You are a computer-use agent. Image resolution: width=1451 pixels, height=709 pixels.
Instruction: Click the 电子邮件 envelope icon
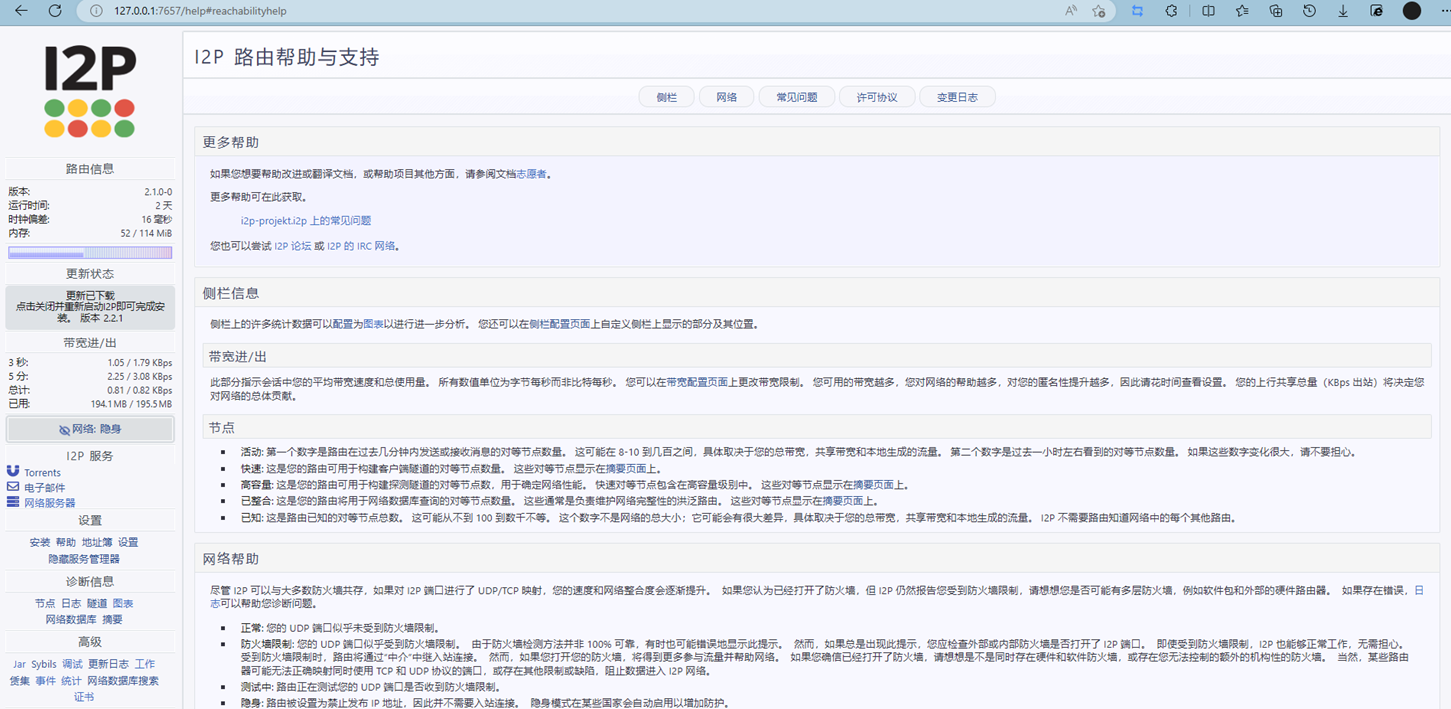click(x=13, y=487)
